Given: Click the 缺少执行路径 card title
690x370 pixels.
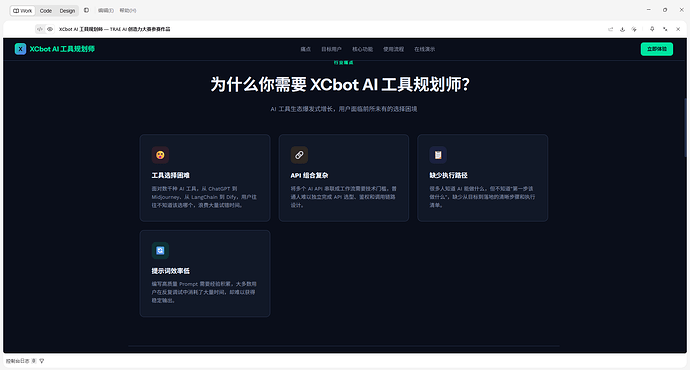Looking at the screenshot, I should (448, 175).
